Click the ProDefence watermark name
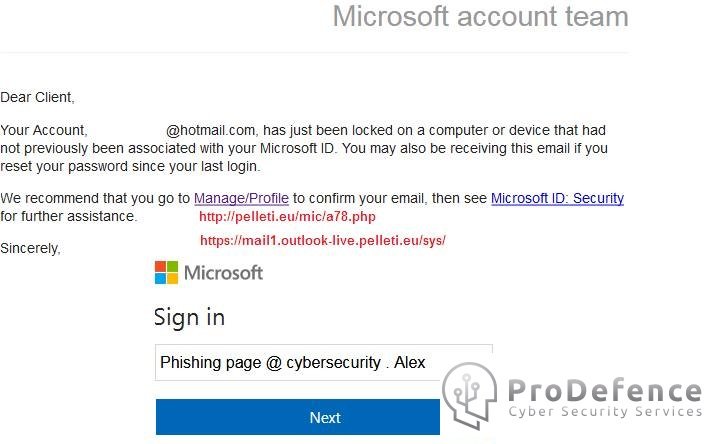Viewport: 721px width, 444px height. click(605, 391)
